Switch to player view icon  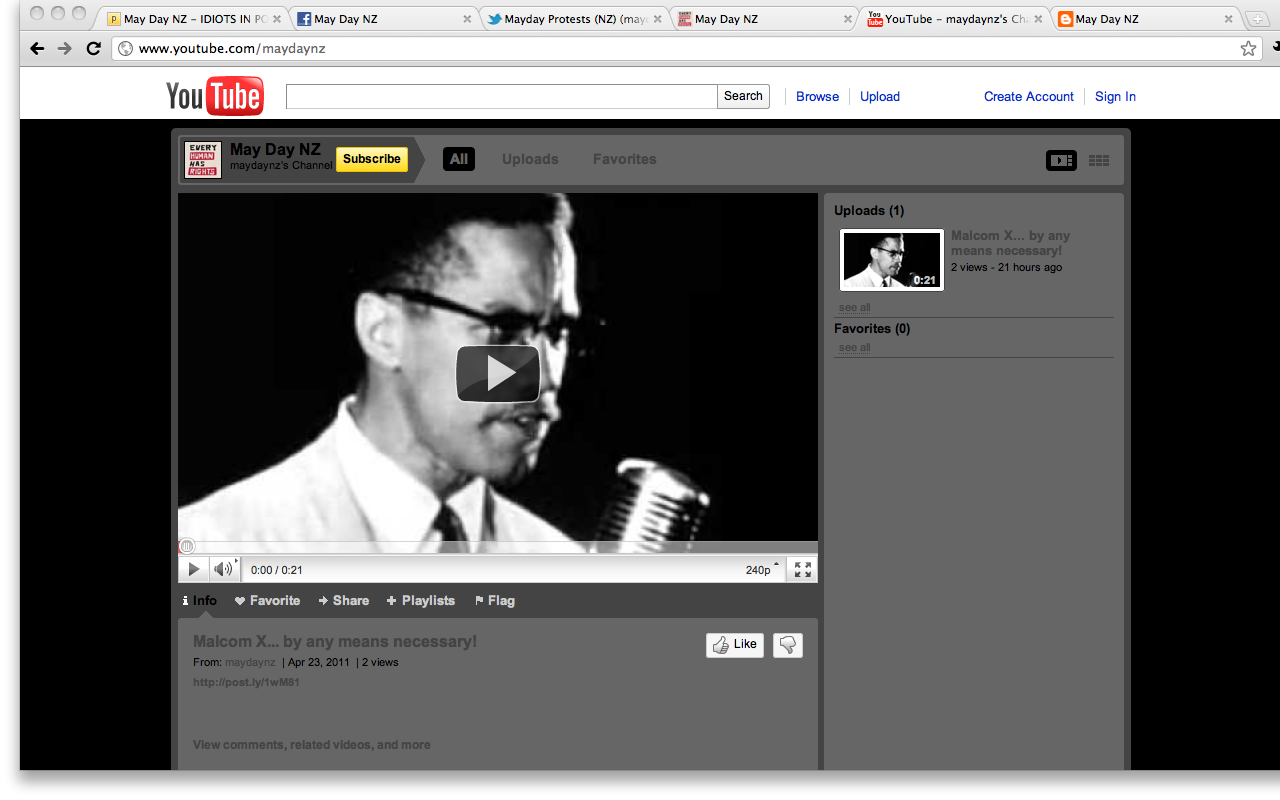coord(1061,160)
